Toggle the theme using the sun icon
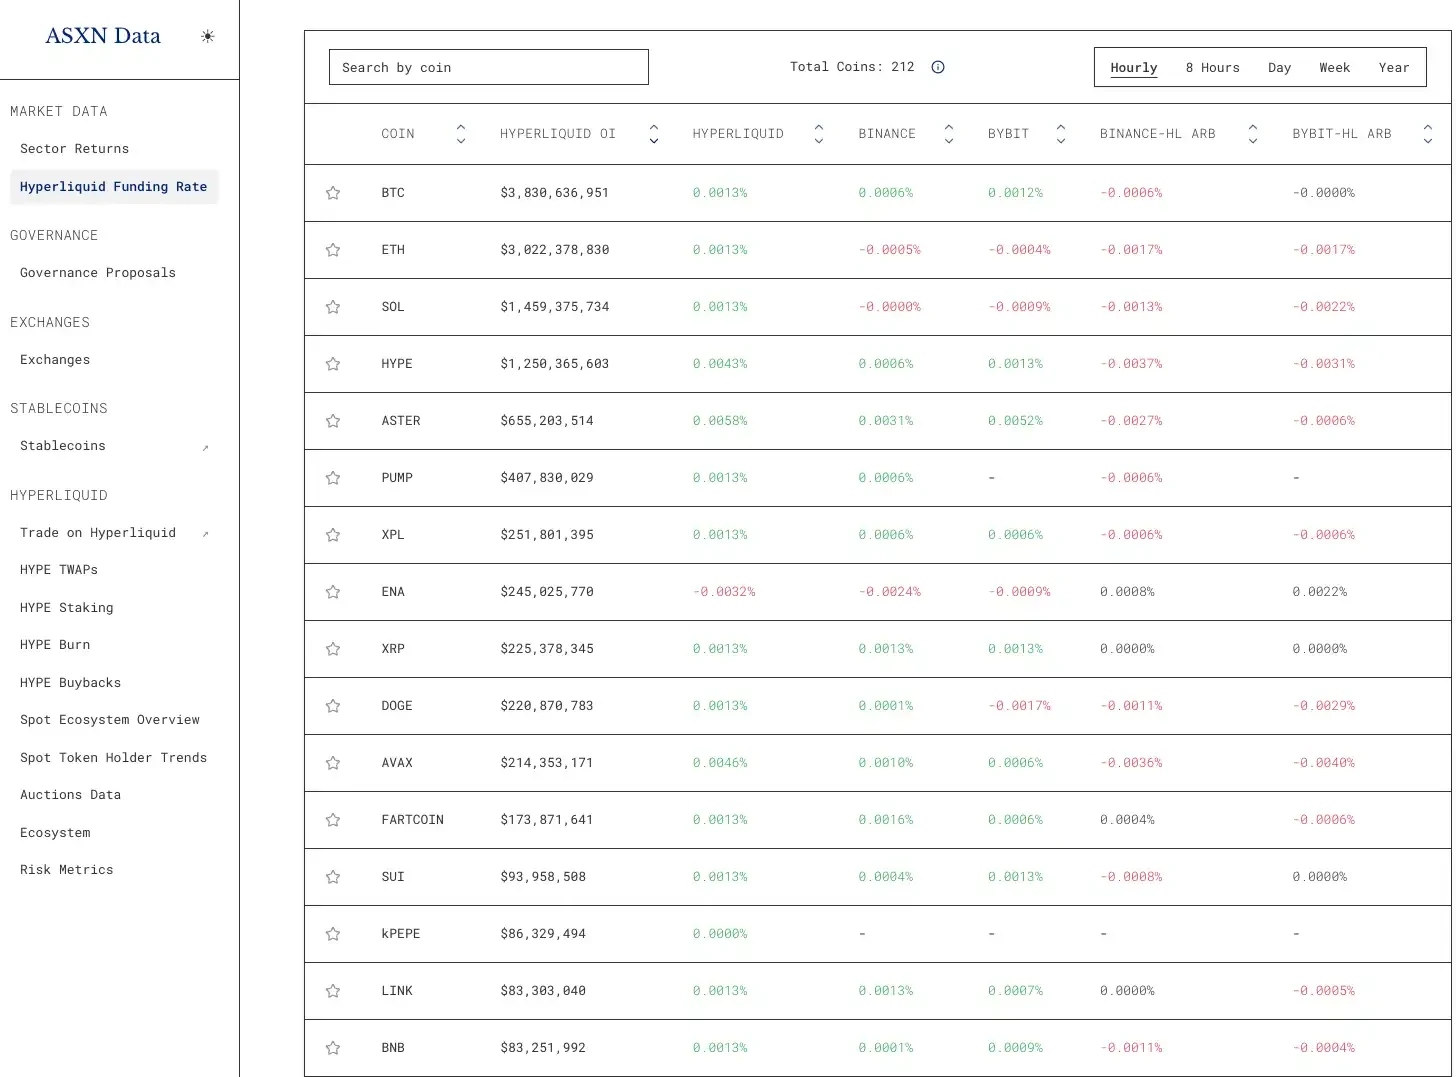The image size is (1456, 1077). click(x=207, y=36)
